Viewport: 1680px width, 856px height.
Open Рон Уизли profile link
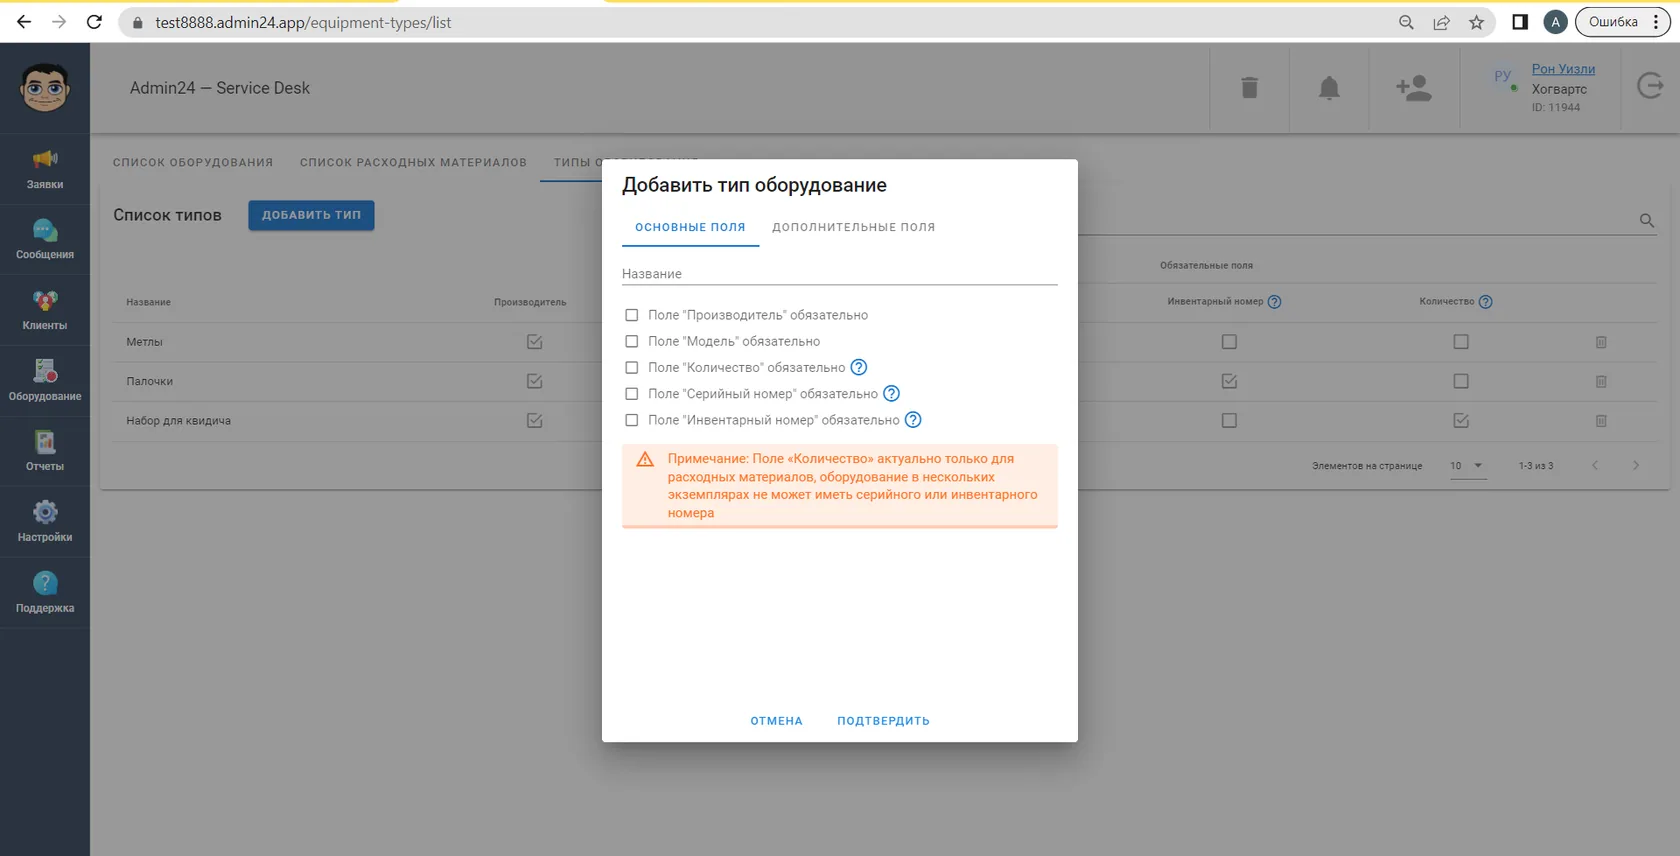pos(1563,69)
